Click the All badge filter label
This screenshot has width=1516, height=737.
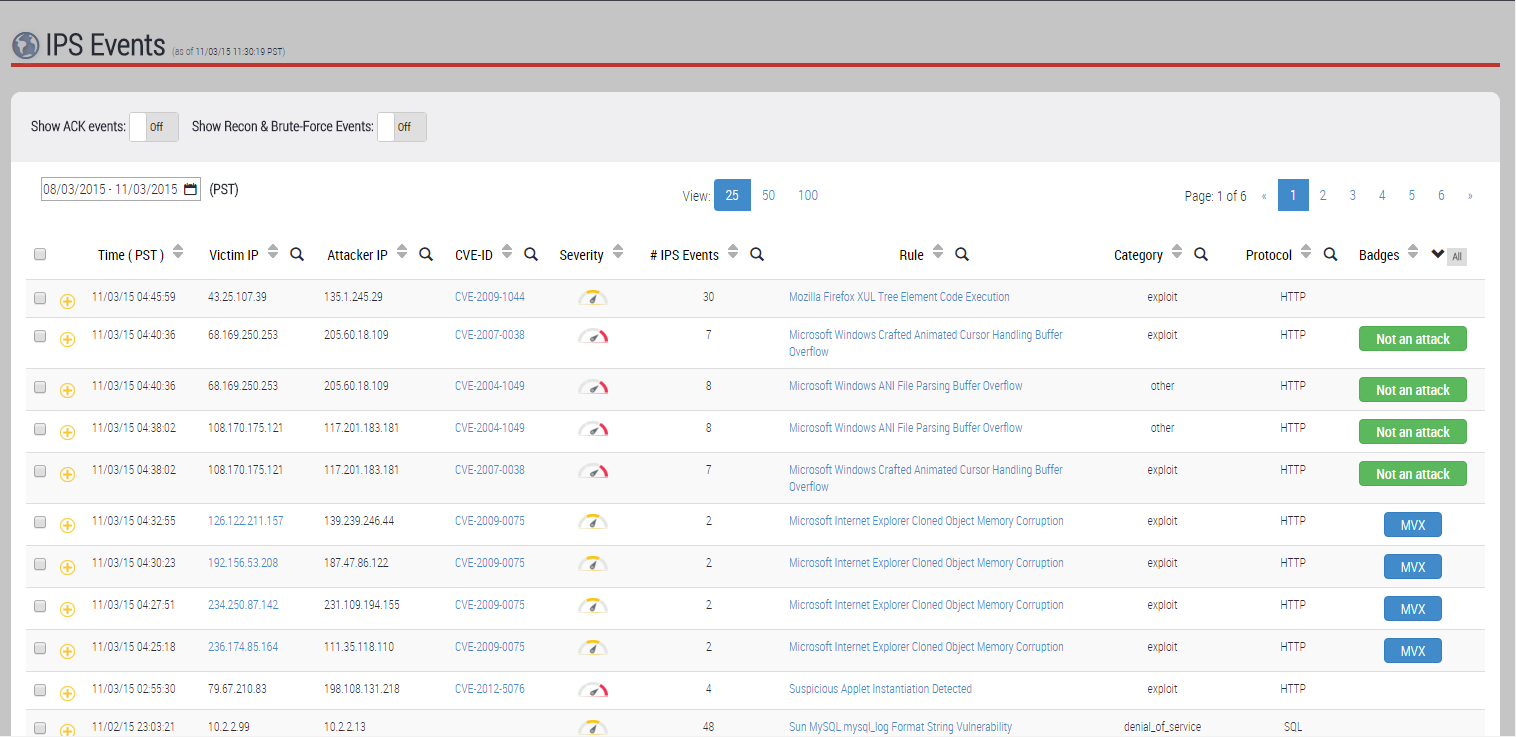point(1457,257)
